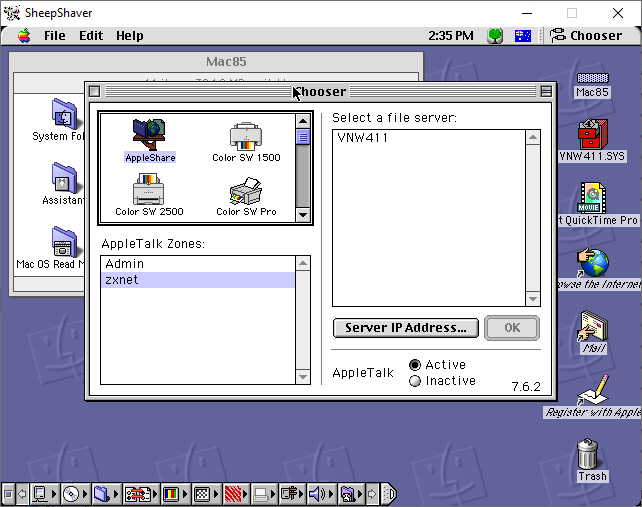Open AppleTalk switch control strip module
This screenshot has width=642, height=507.
click(44, 494)
